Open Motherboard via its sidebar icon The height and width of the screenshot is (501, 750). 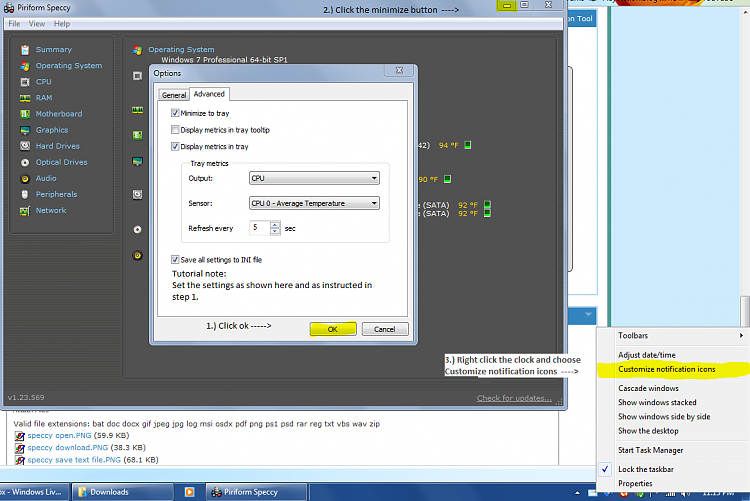25,114
